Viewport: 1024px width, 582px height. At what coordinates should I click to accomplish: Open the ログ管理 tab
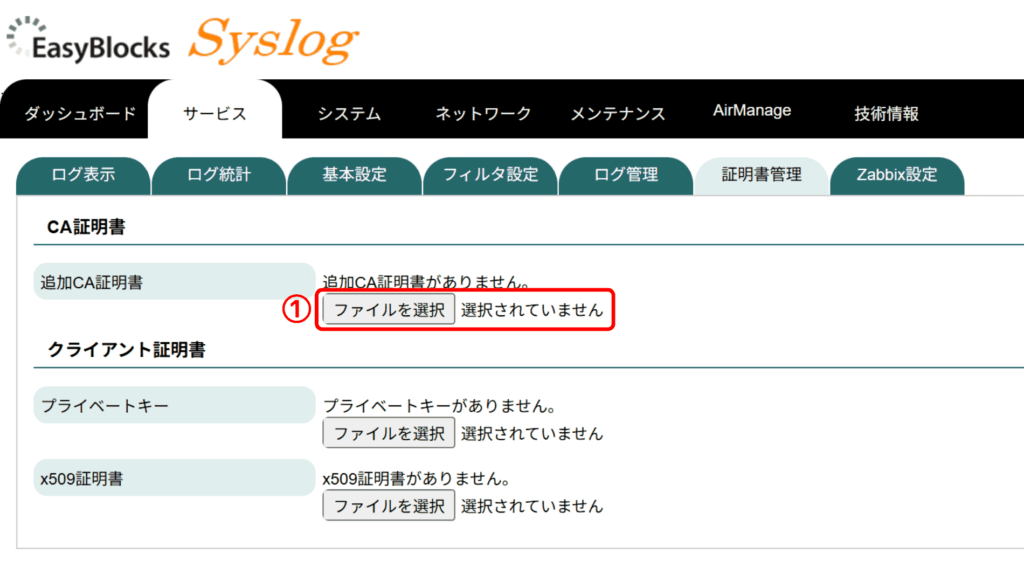click(x=626, y=175)
